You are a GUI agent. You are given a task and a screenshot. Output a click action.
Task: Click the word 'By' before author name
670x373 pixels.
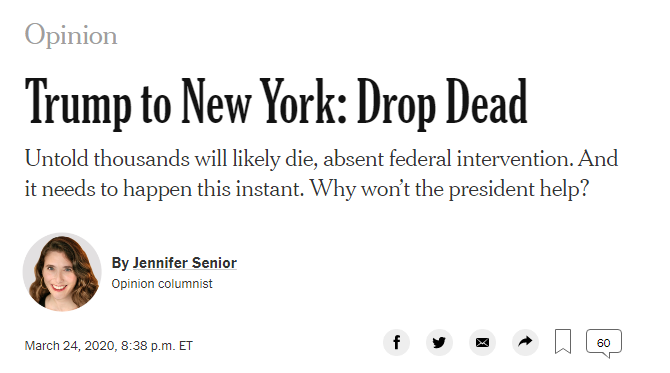[120, 263]
